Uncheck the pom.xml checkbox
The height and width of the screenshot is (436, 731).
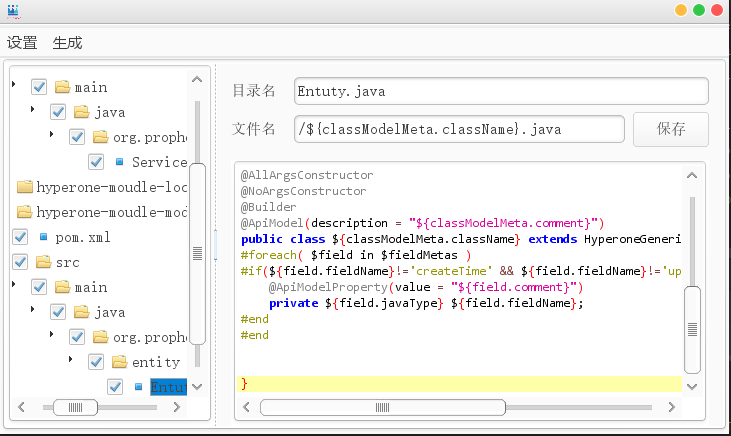pyautogui.click(x=20, y=237)
